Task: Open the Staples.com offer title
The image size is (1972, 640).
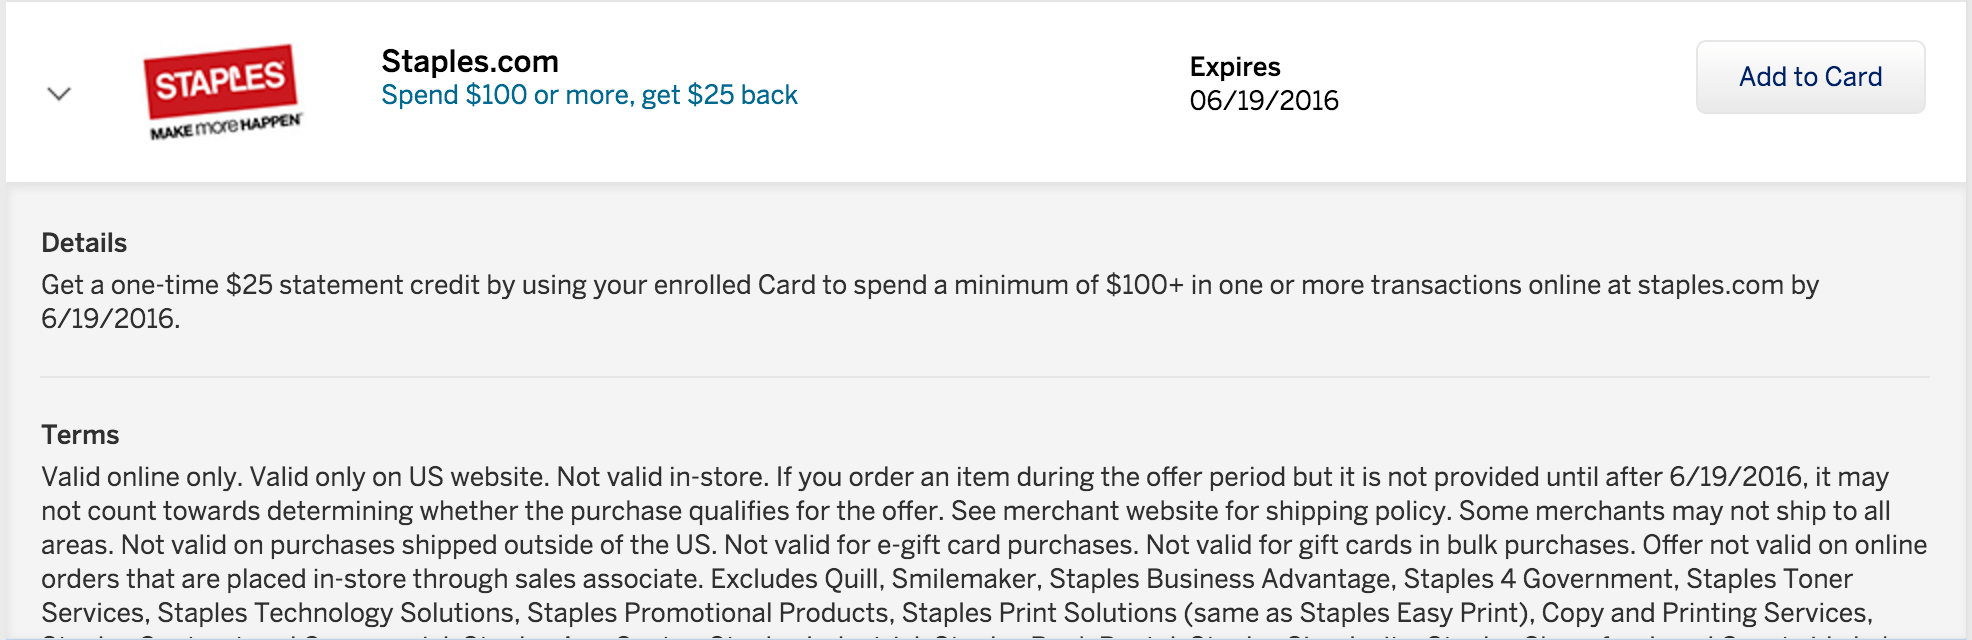Action: pos(470,61)
